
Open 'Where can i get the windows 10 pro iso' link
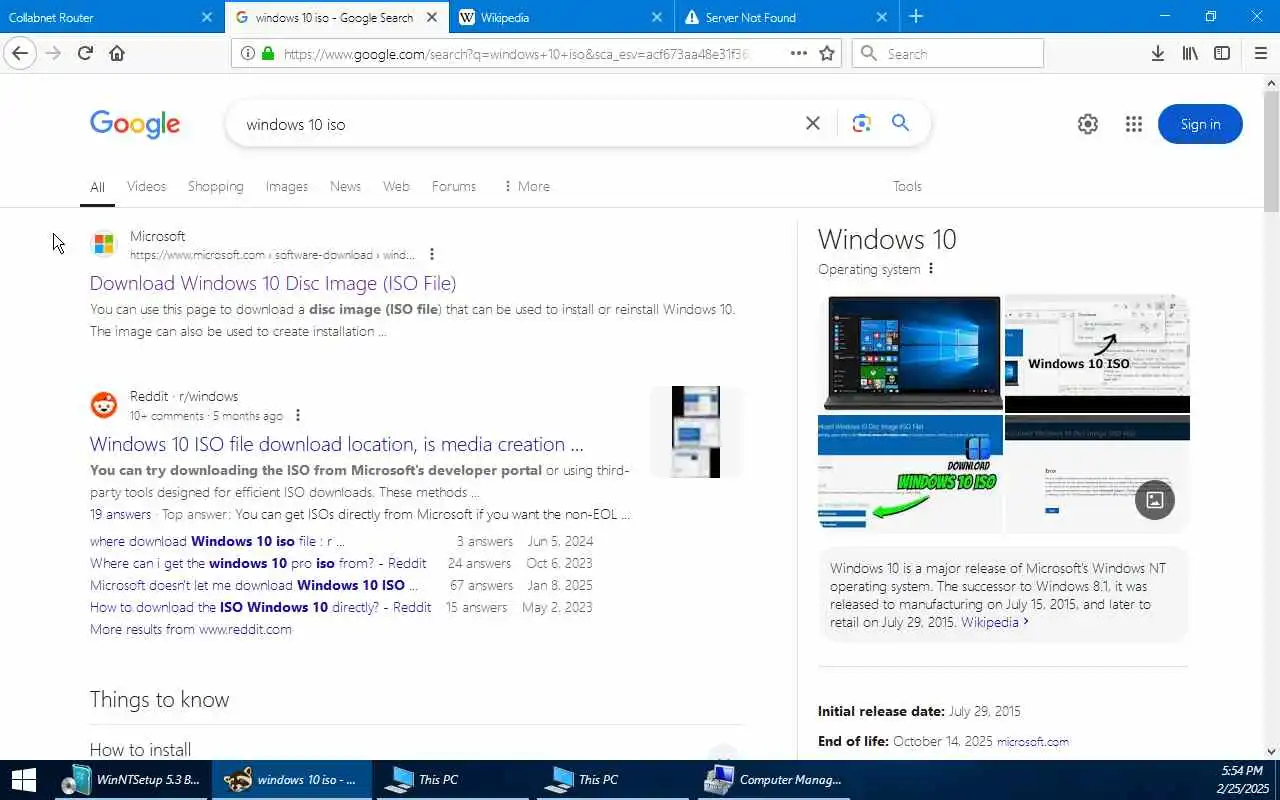pos(258,563)
